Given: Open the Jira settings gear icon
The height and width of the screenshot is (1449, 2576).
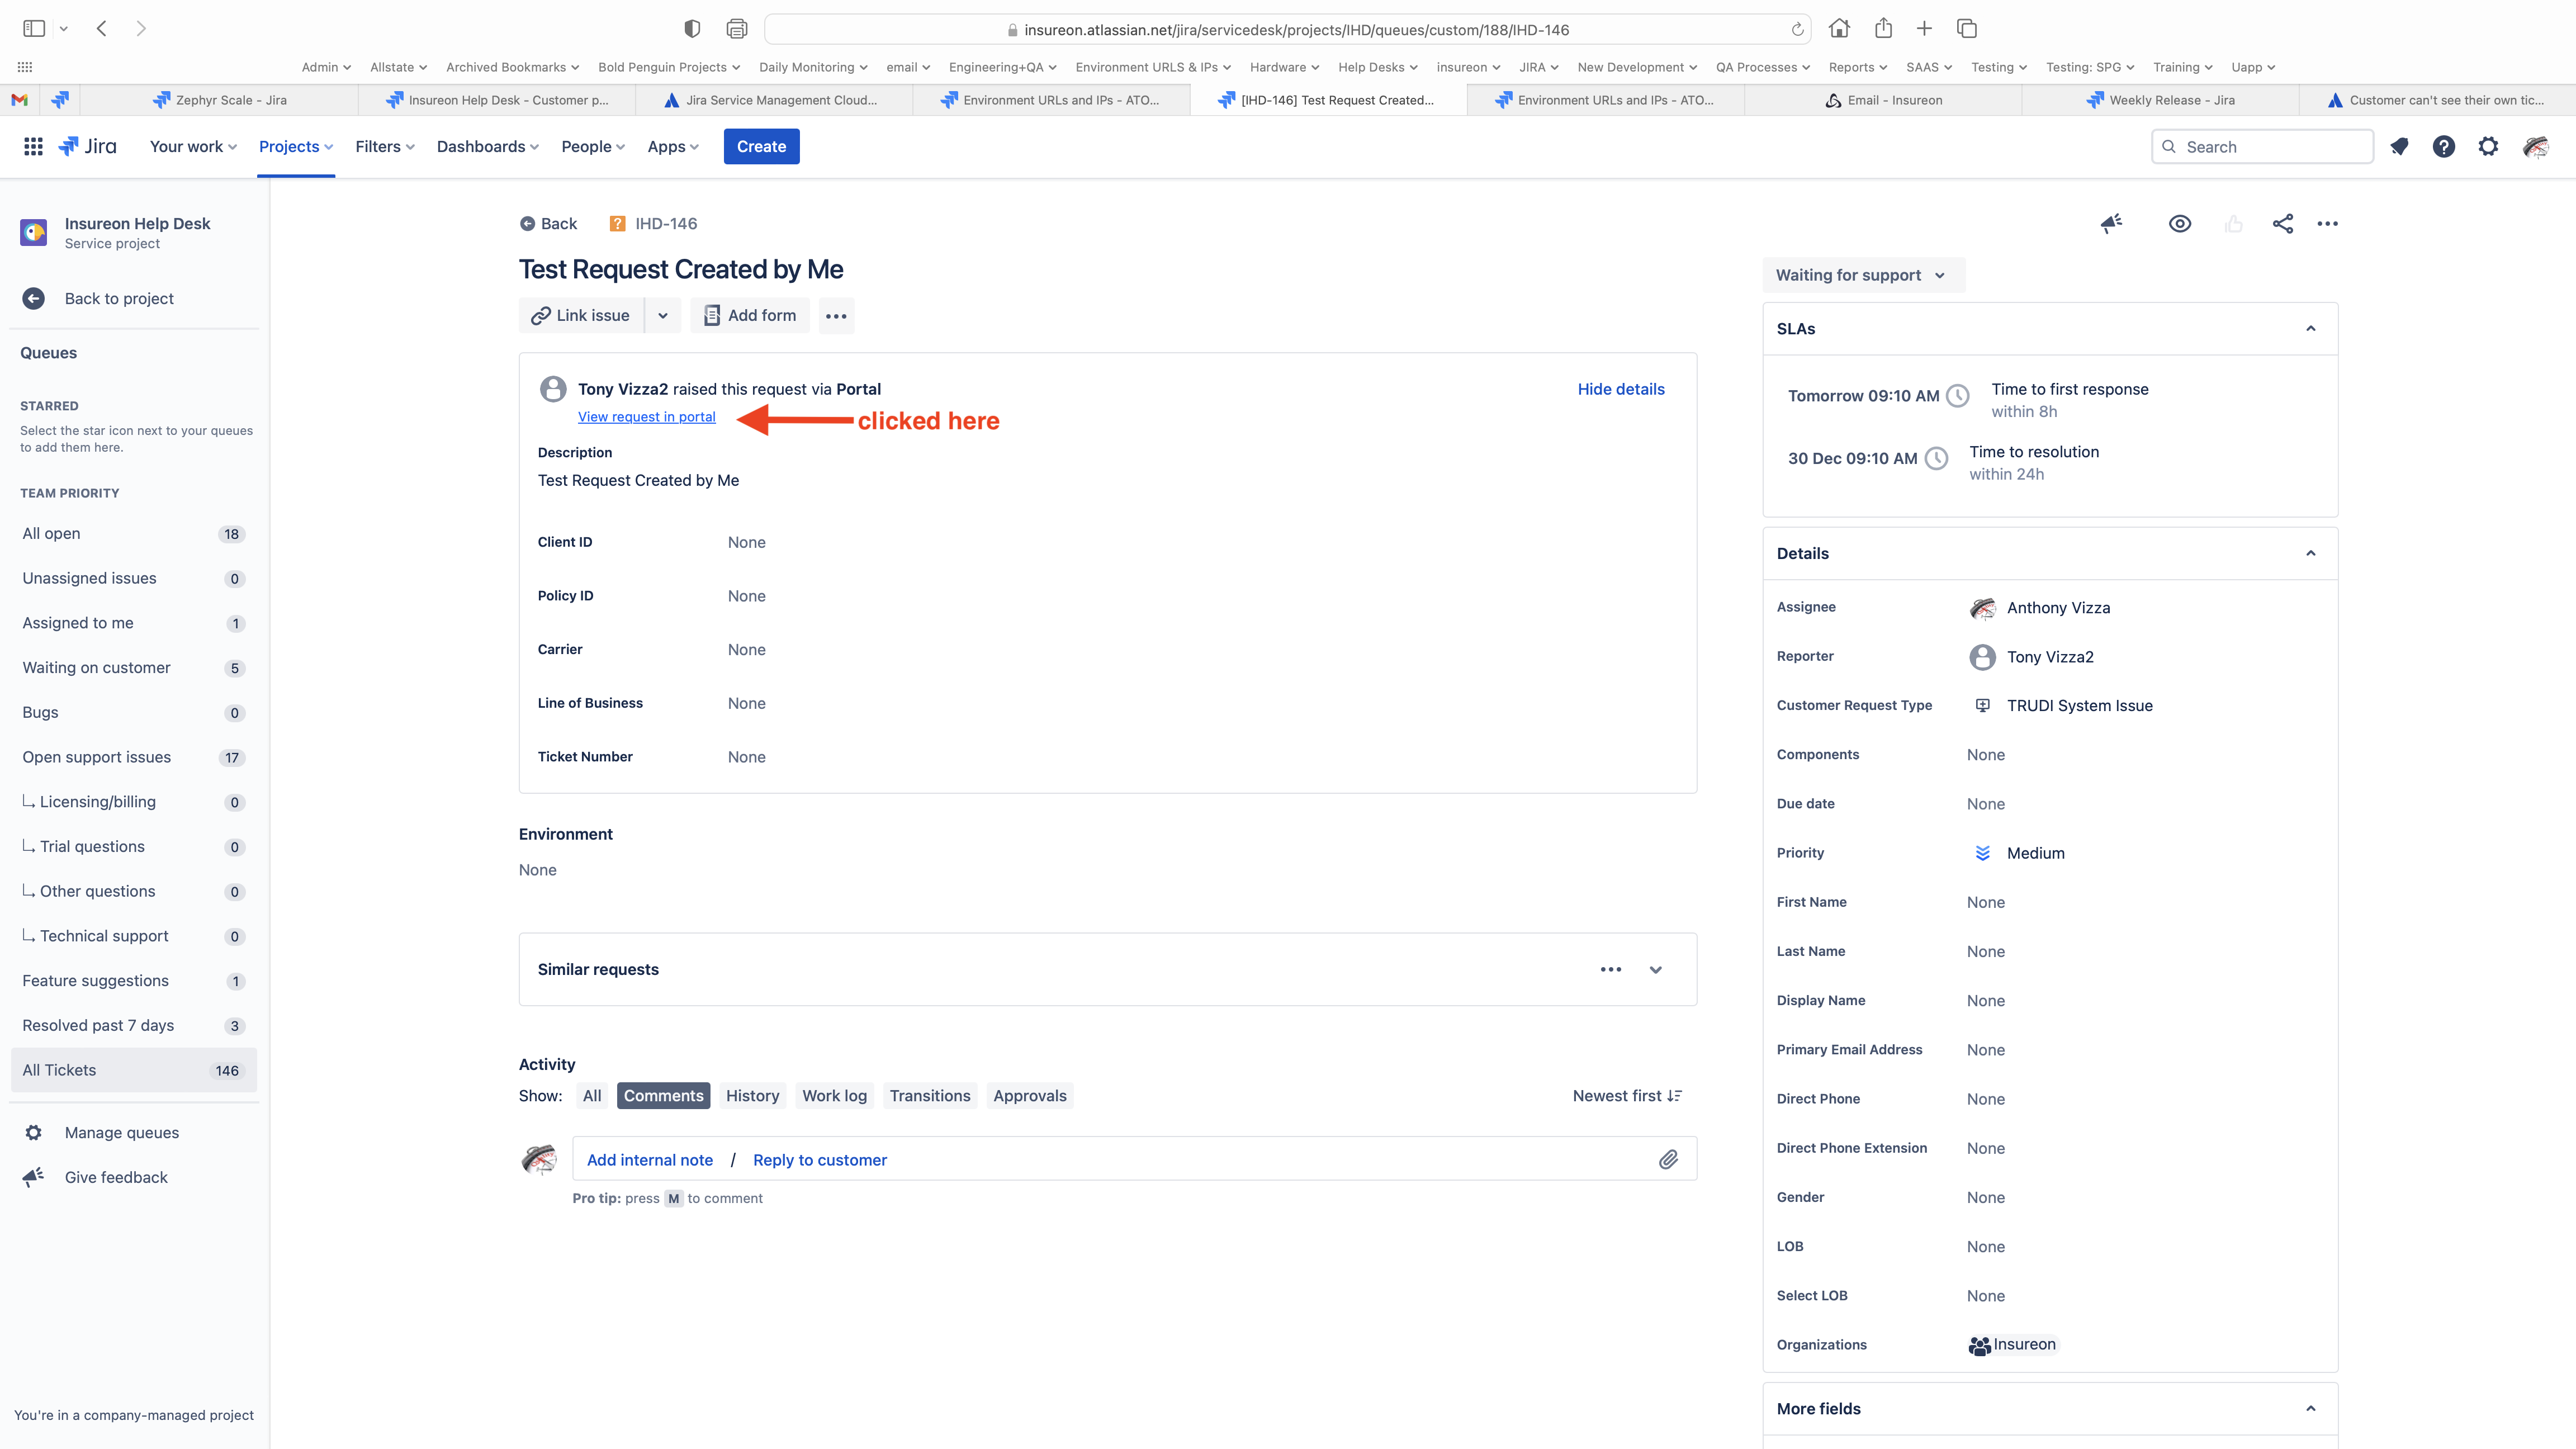Looking at the screenshot, I should 2488,147.
